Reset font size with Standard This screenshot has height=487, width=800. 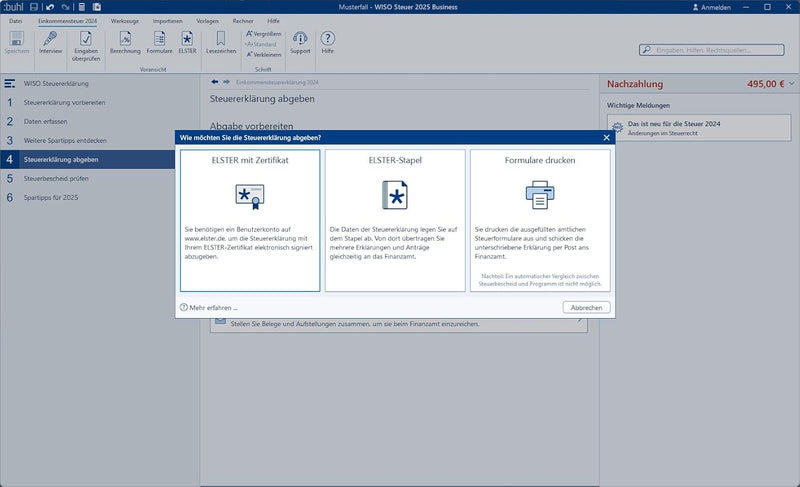tap(261, 44)
